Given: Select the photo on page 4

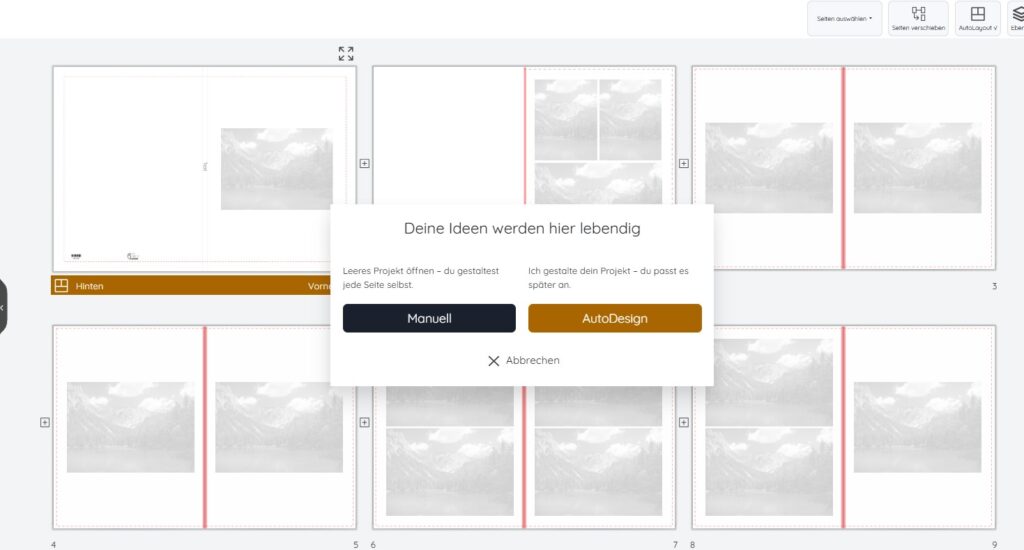Looking at the screenshot, I should click(x=130, y=427).
